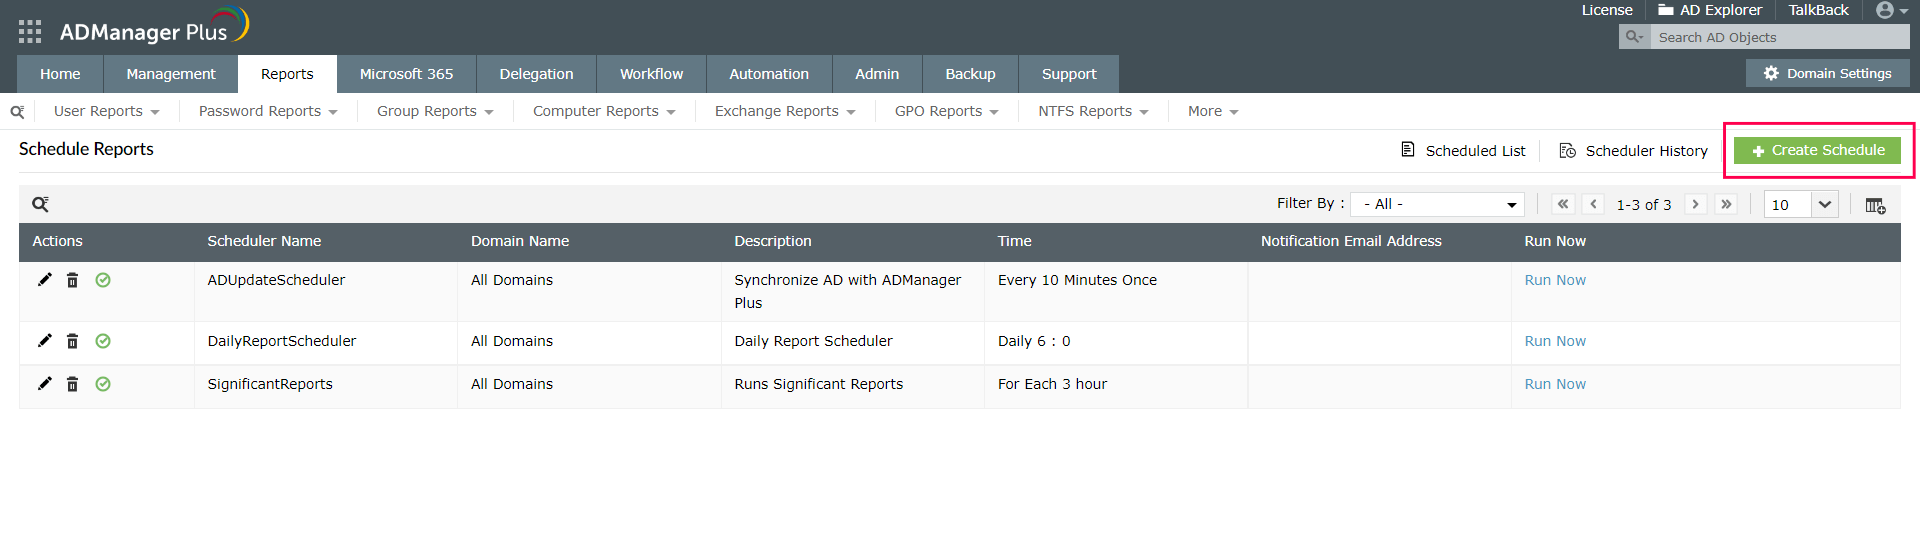The image size is (1920, 559).
Task: Open the add/remove columns icon
Action: pos(1875,205)
